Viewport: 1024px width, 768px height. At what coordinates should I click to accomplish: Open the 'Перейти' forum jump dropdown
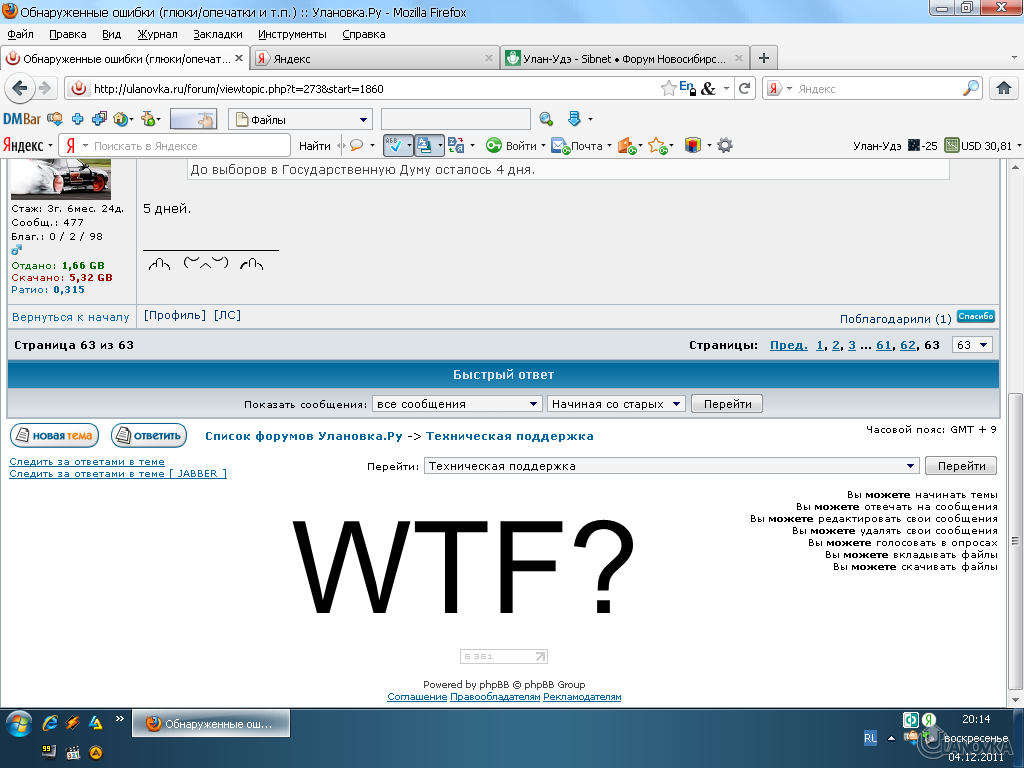pos(670,465)
